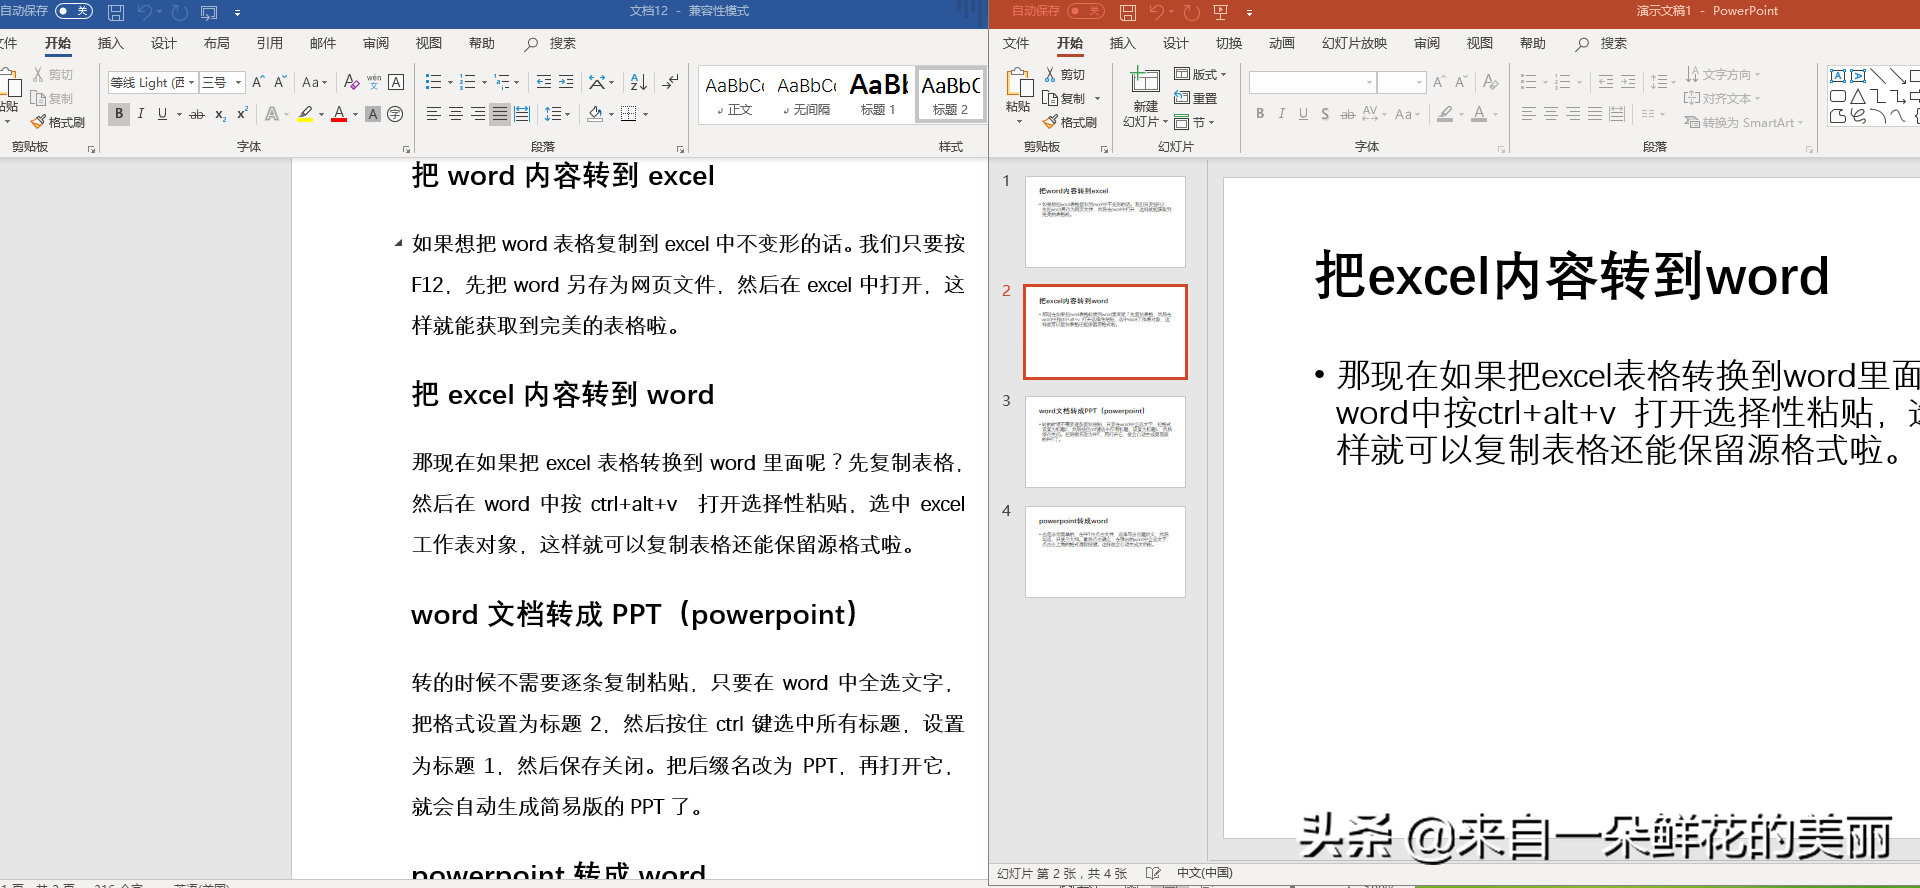
Task: Toggle Underline in the Word ribbon
Action: coord(162,114)
